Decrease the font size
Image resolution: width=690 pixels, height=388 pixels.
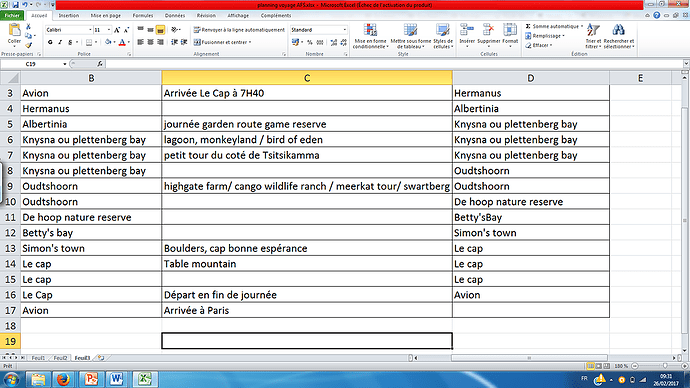tap(126, 30)
